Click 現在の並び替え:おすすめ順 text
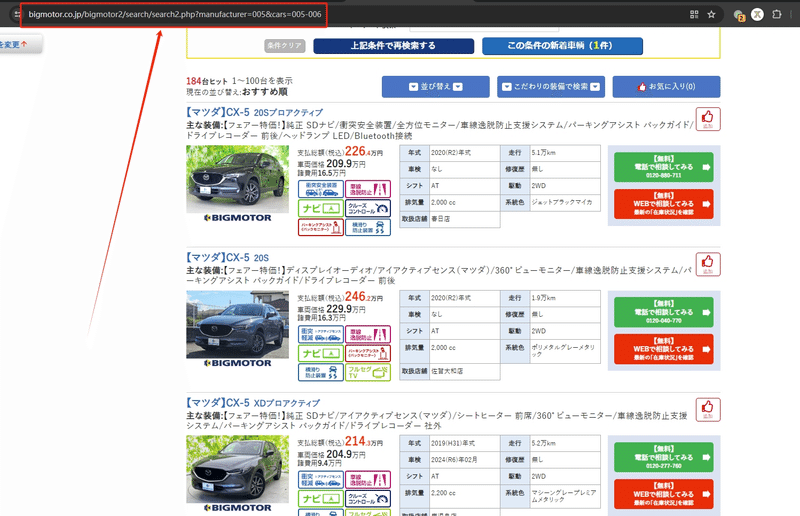 pyautogui.click(x=237, y=92)
